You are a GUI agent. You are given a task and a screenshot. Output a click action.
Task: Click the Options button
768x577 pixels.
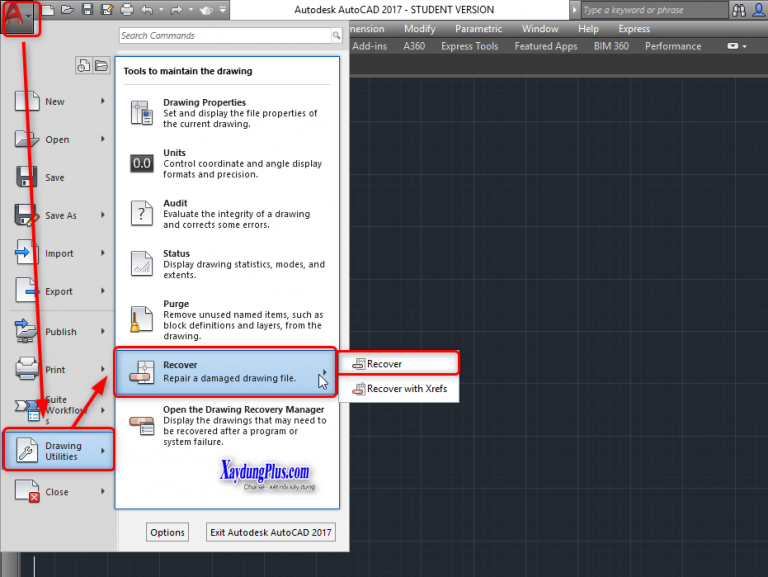point(167,532)
